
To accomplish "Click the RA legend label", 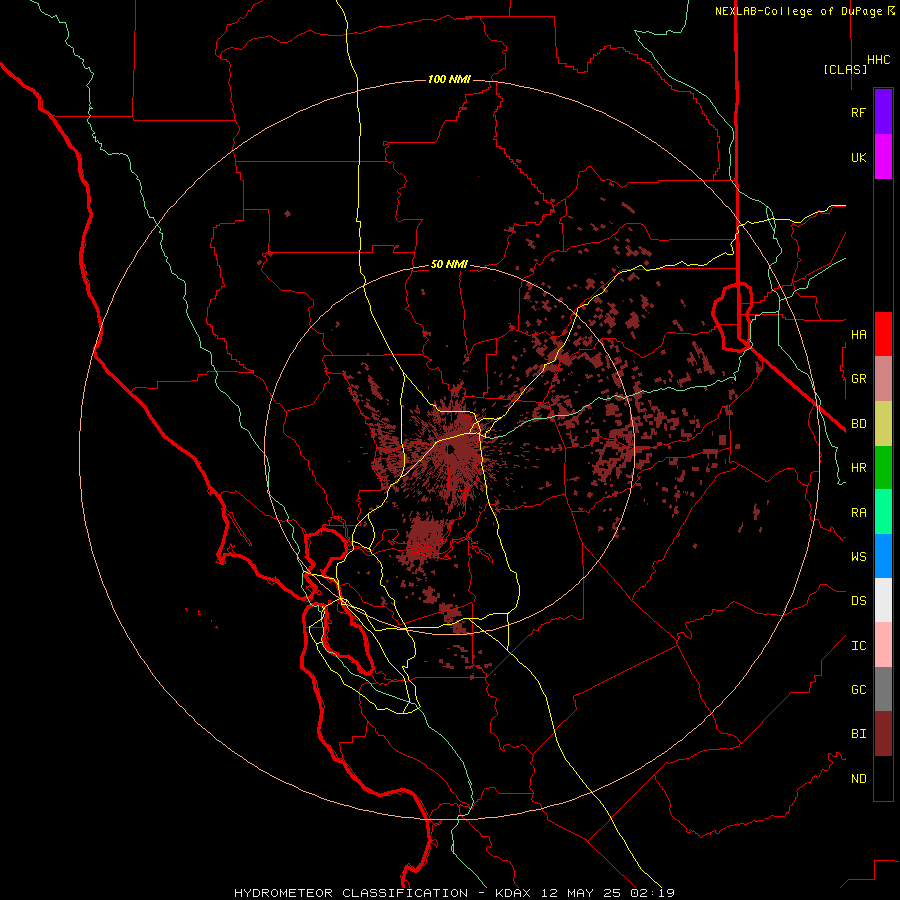I will [858, 513].
